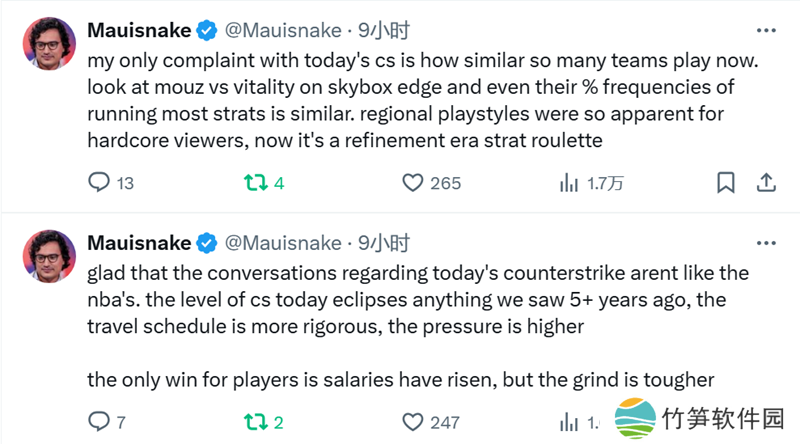
Task: Retweet the first Mauisnake tweet
Action: 254,182
